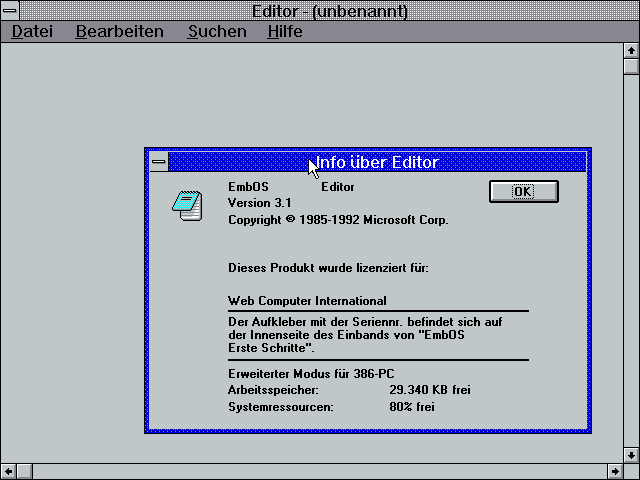
Task: Open the info dialog's control menu box
Action: (159, 162)
